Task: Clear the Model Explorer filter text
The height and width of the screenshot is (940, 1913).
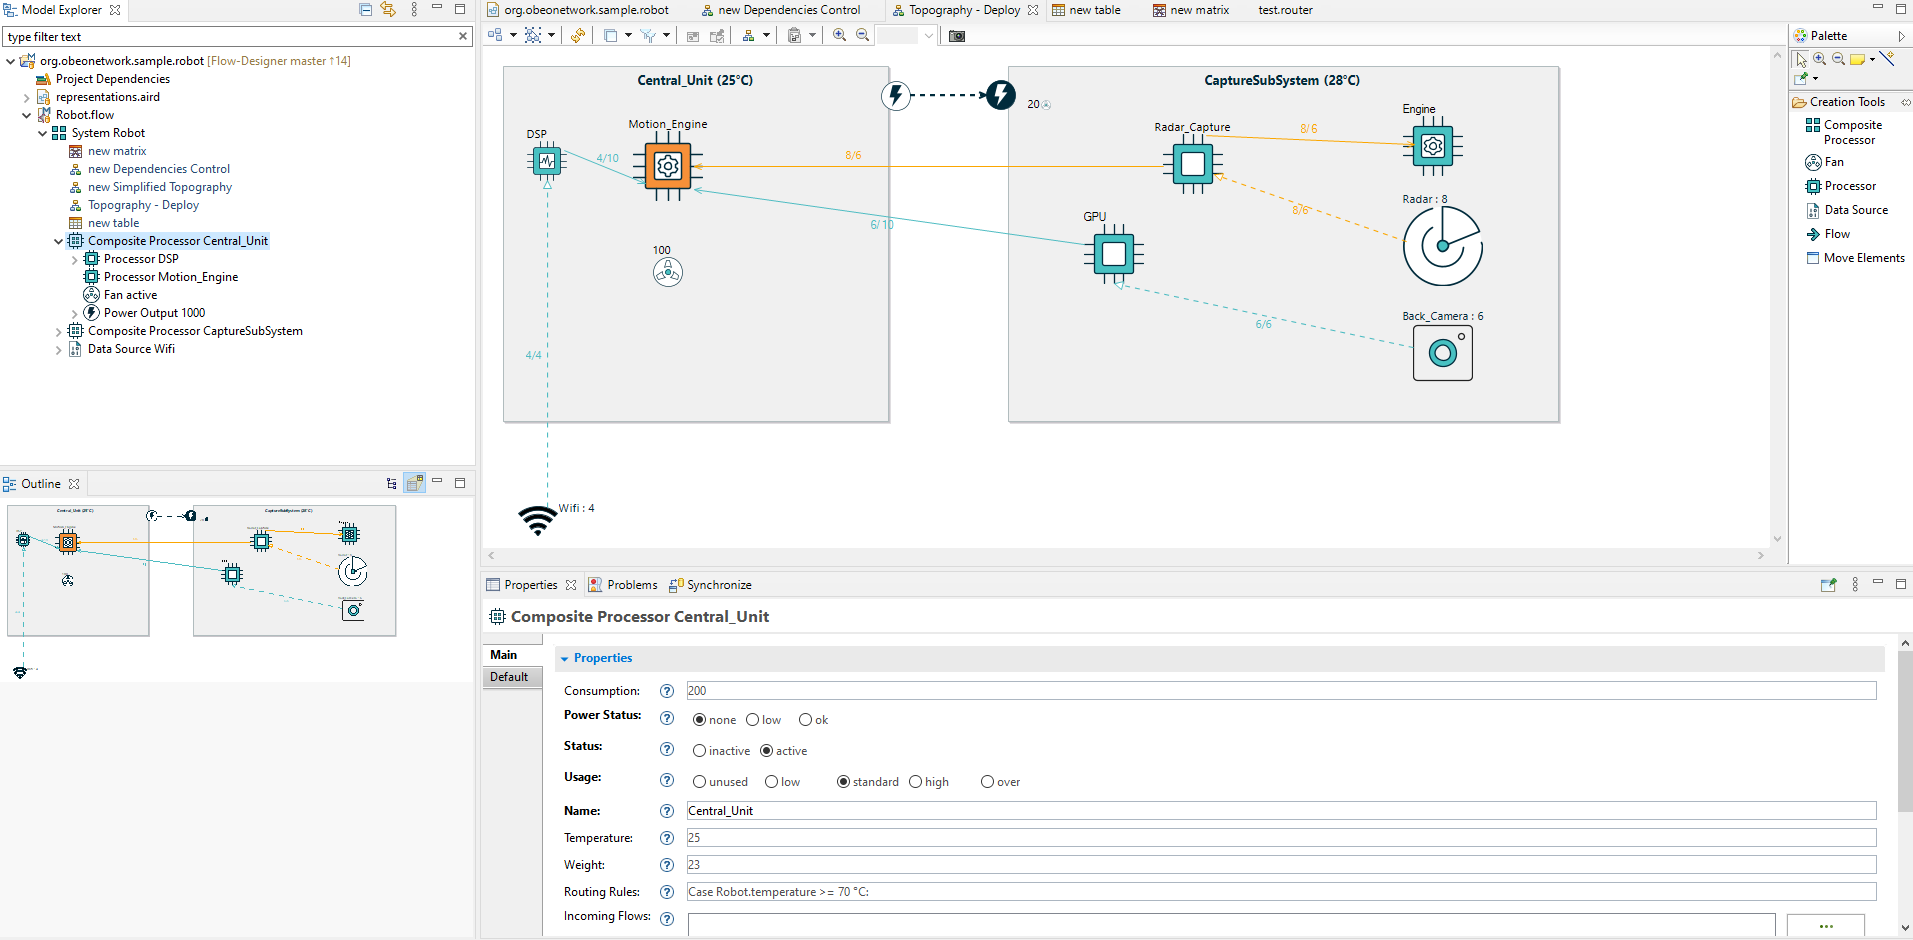Action: (463, 36)
